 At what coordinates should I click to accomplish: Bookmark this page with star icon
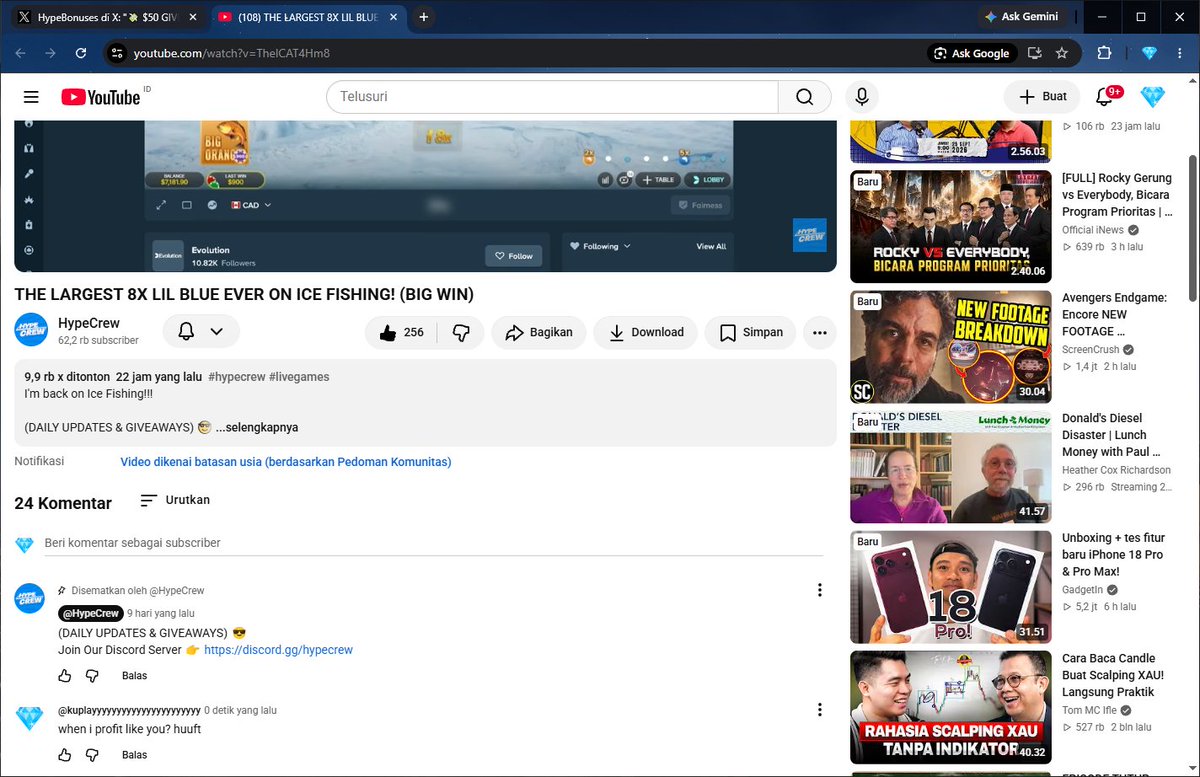point(1062,53)
